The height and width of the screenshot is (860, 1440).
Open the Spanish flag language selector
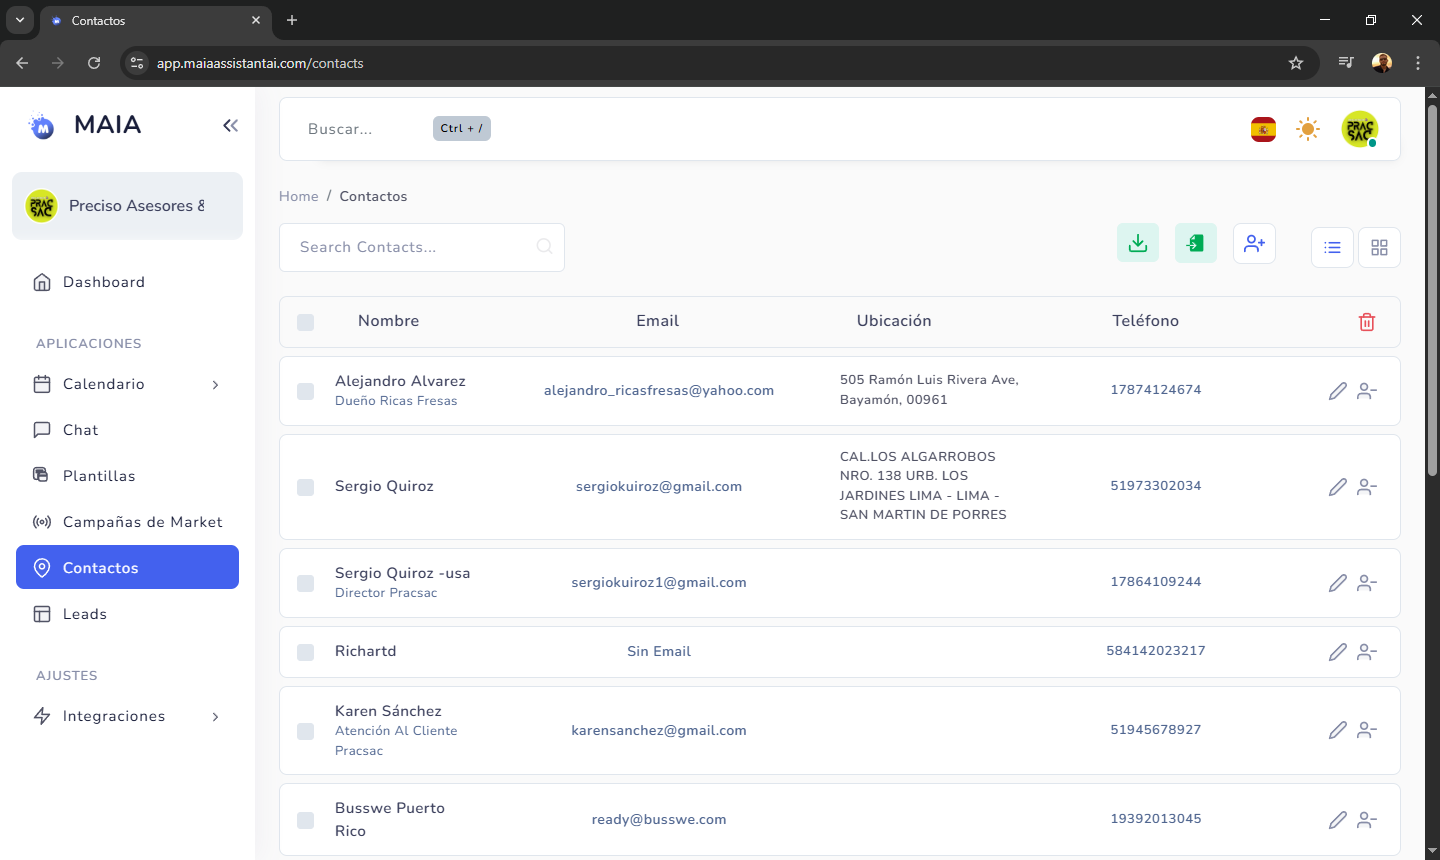pos(1263,129)
